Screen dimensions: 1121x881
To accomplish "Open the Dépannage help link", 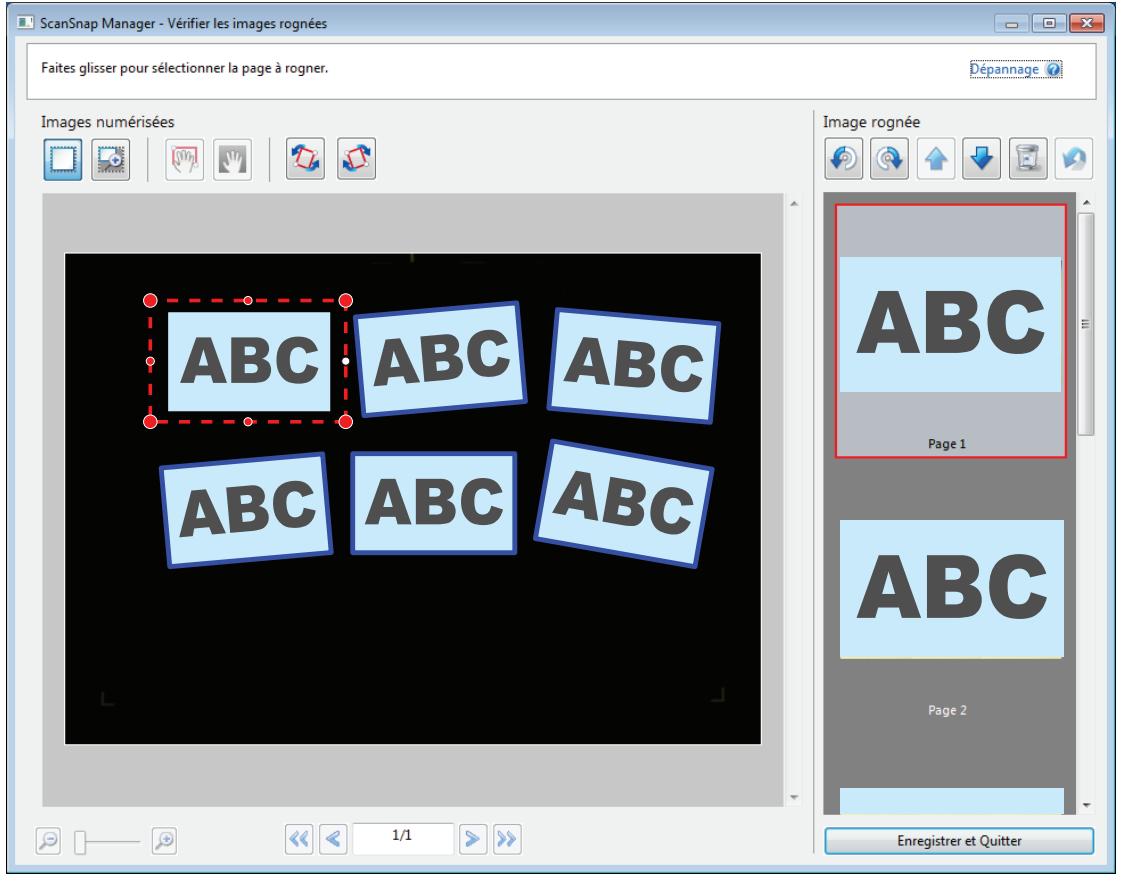I will 1014,69.
